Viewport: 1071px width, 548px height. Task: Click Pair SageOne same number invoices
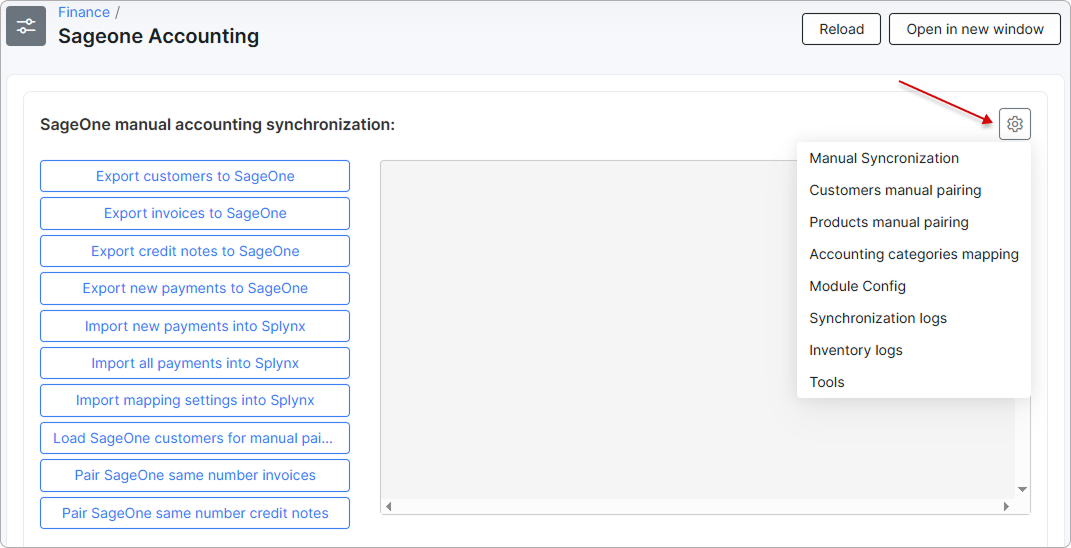195,475
